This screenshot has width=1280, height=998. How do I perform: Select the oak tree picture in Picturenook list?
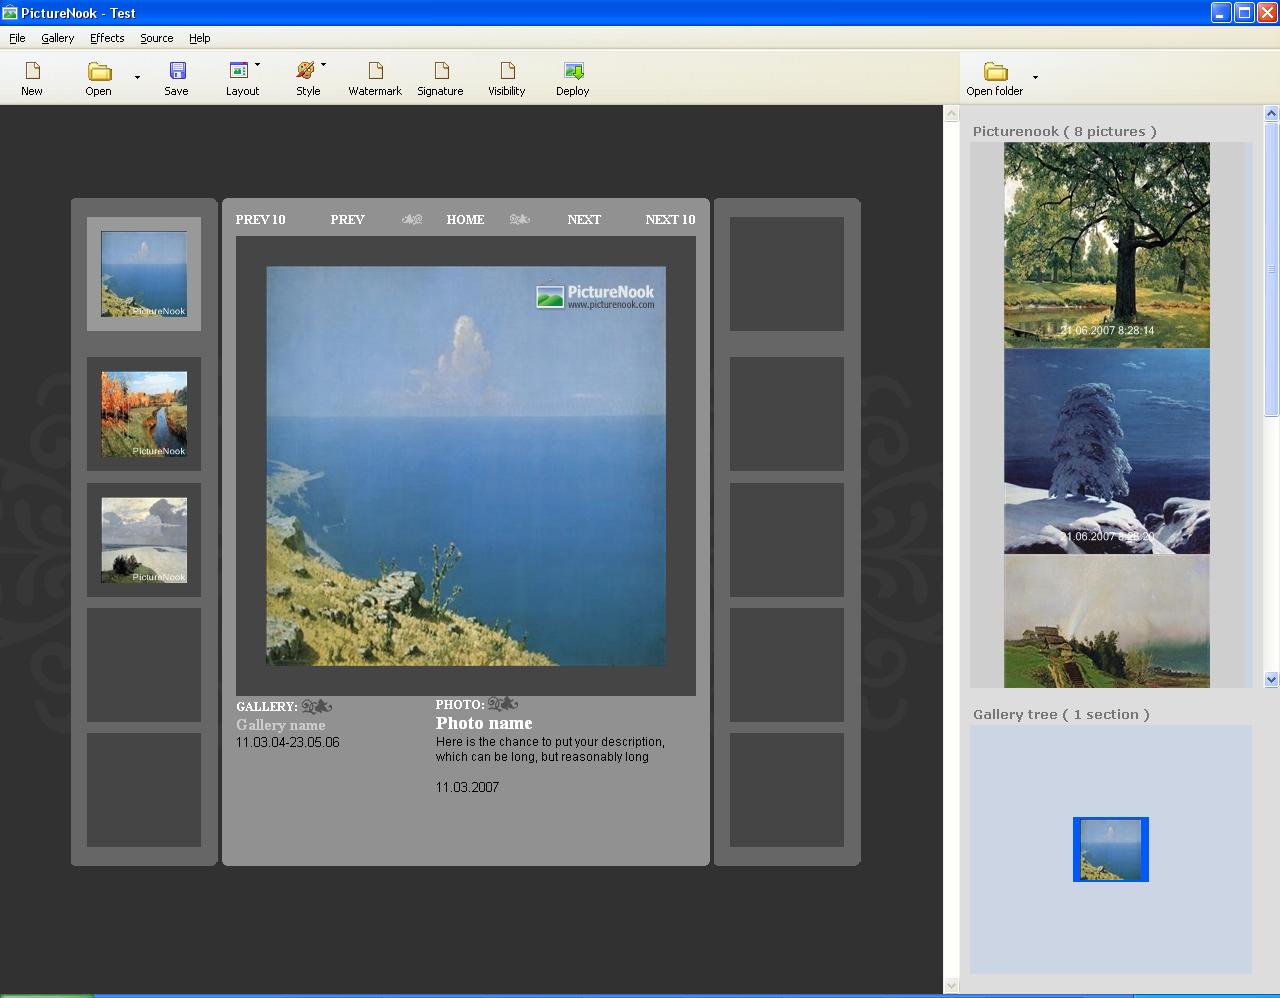[1107, 245]
